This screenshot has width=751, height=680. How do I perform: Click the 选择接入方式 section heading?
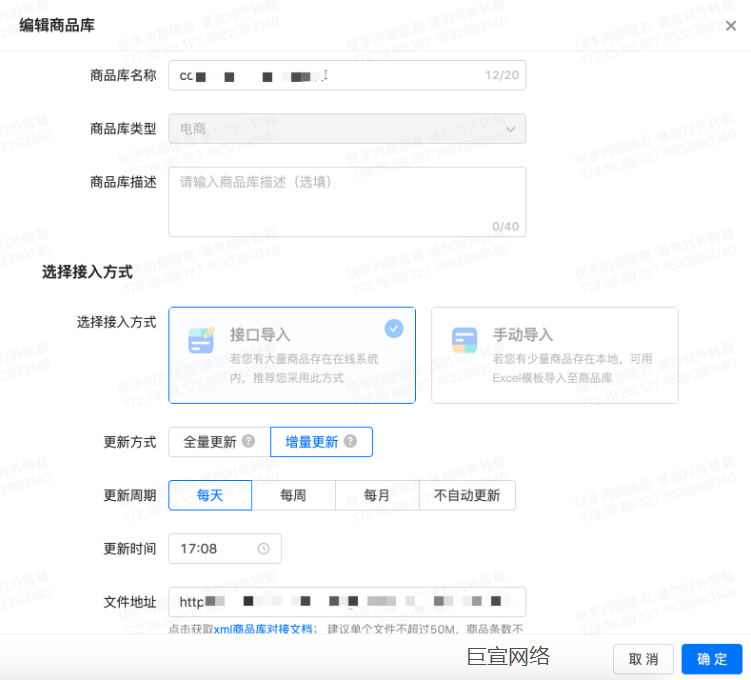click(87, 272)
